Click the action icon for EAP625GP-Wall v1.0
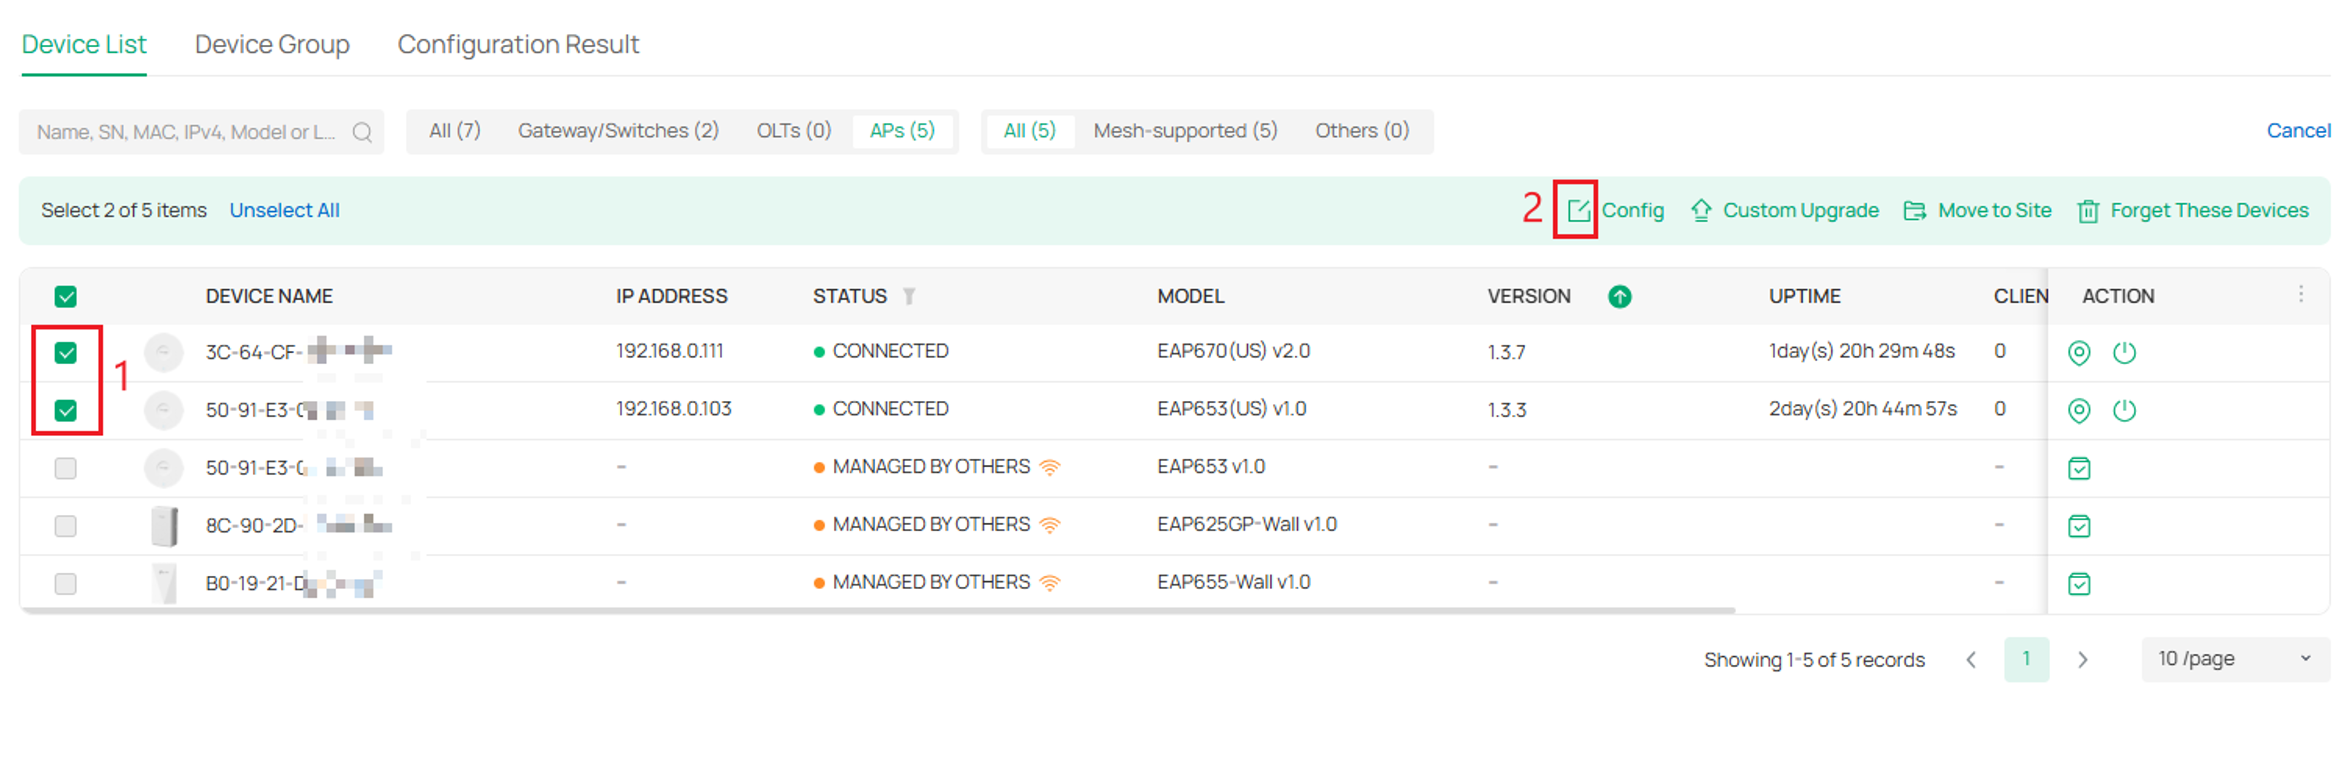 coord(2079,526)
